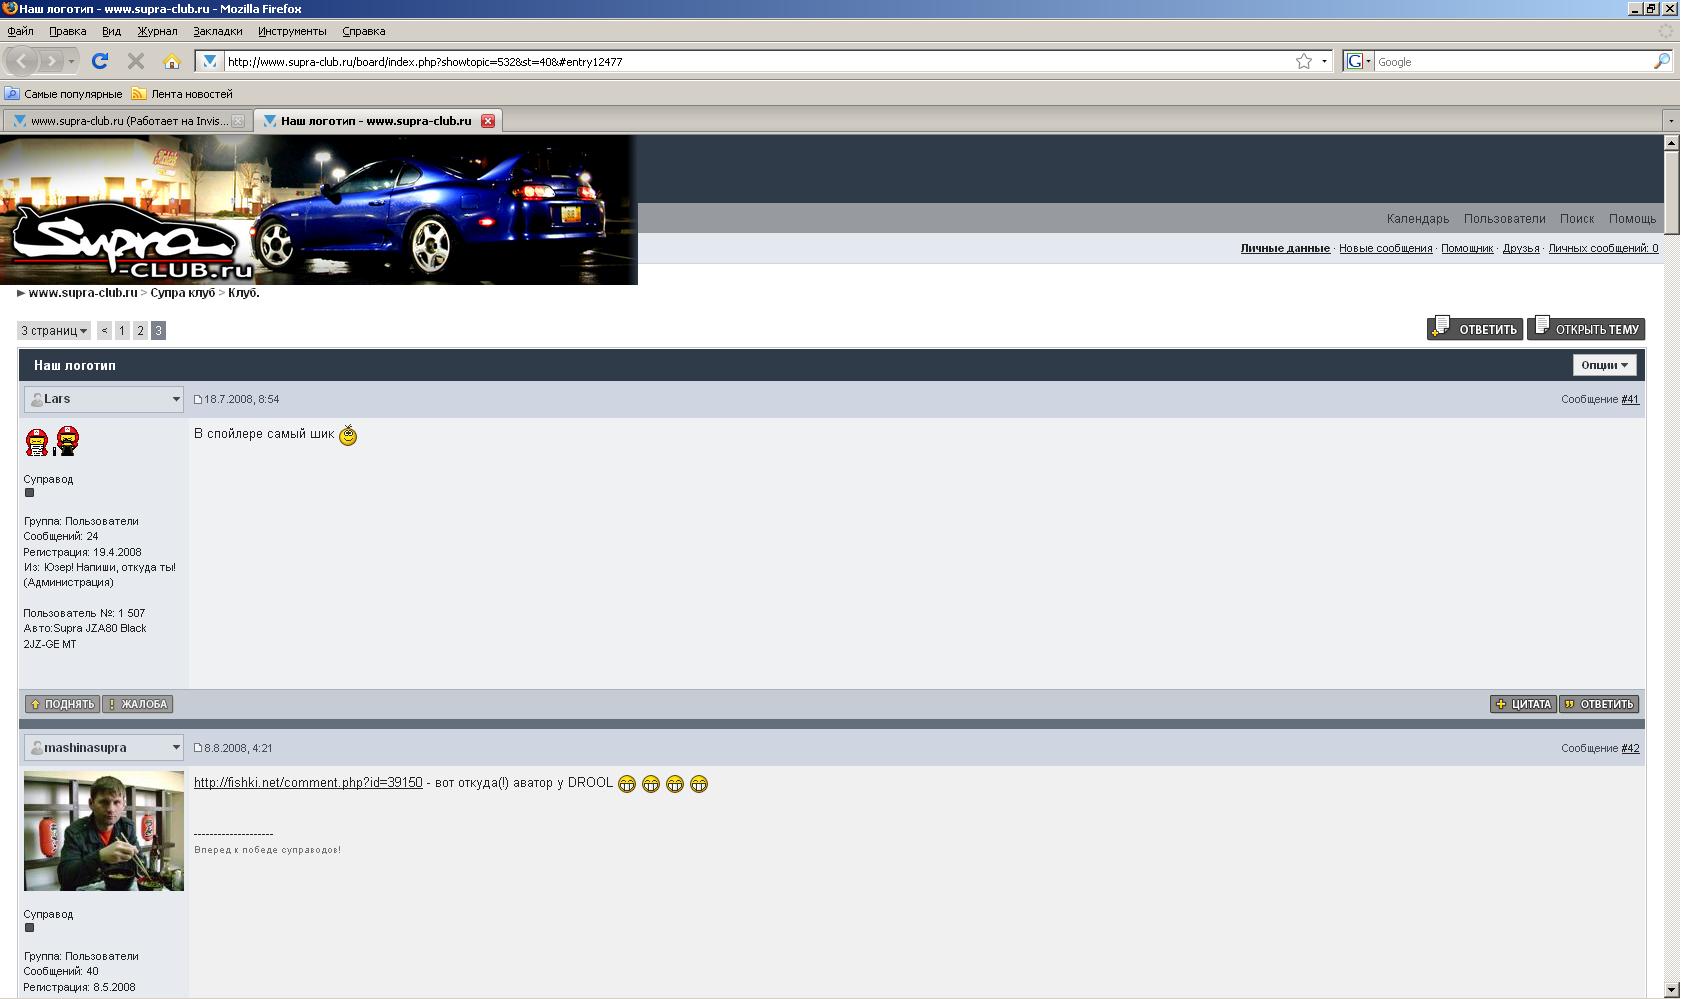Image resolution: width=1681 pixels, height=999 pixels.
Task: Expand the Lars user dropdown
Action: coord(176,399)
